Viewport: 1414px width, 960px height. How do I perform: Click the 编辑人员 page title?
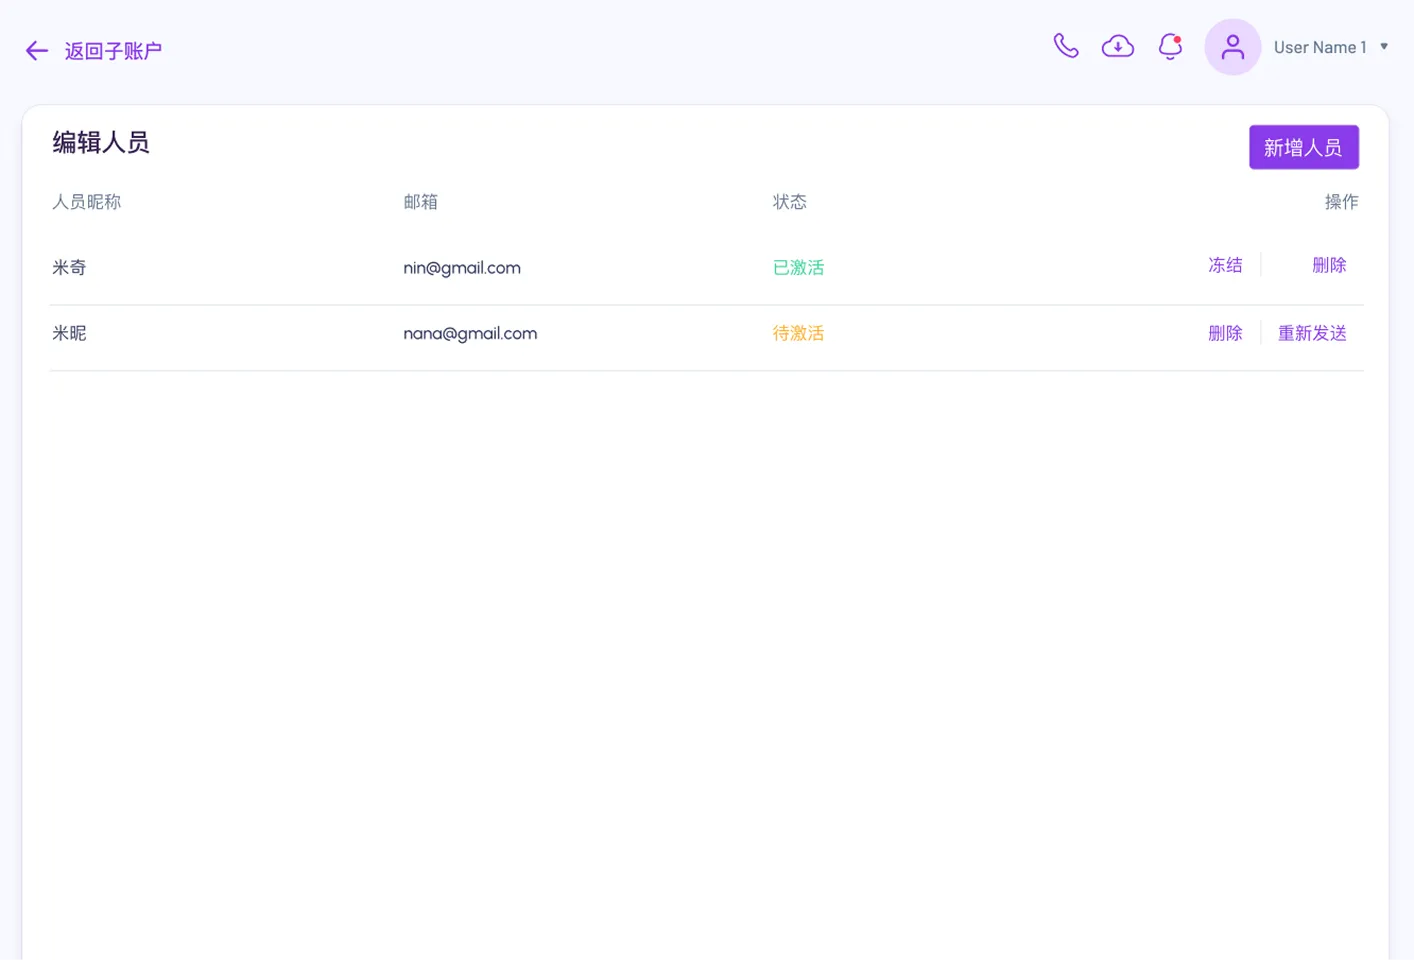tap(101, 143)
